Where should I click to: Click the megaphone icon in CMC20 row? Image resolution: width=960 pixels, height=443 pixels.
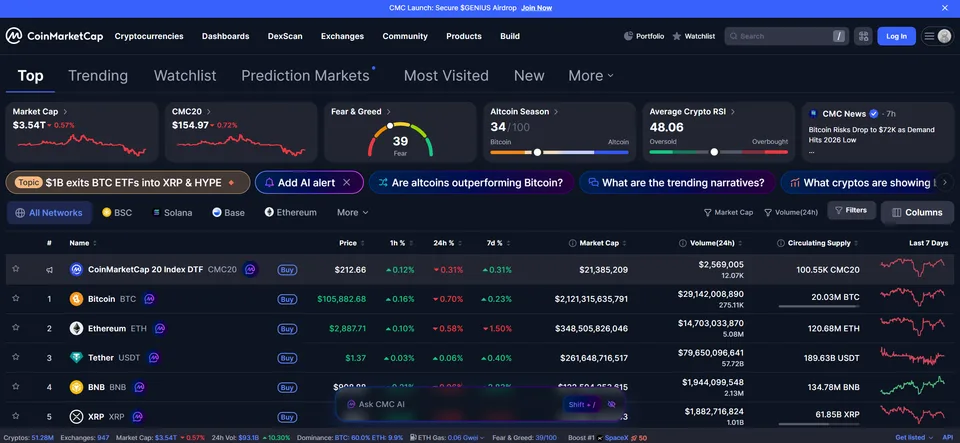[49, 269]
